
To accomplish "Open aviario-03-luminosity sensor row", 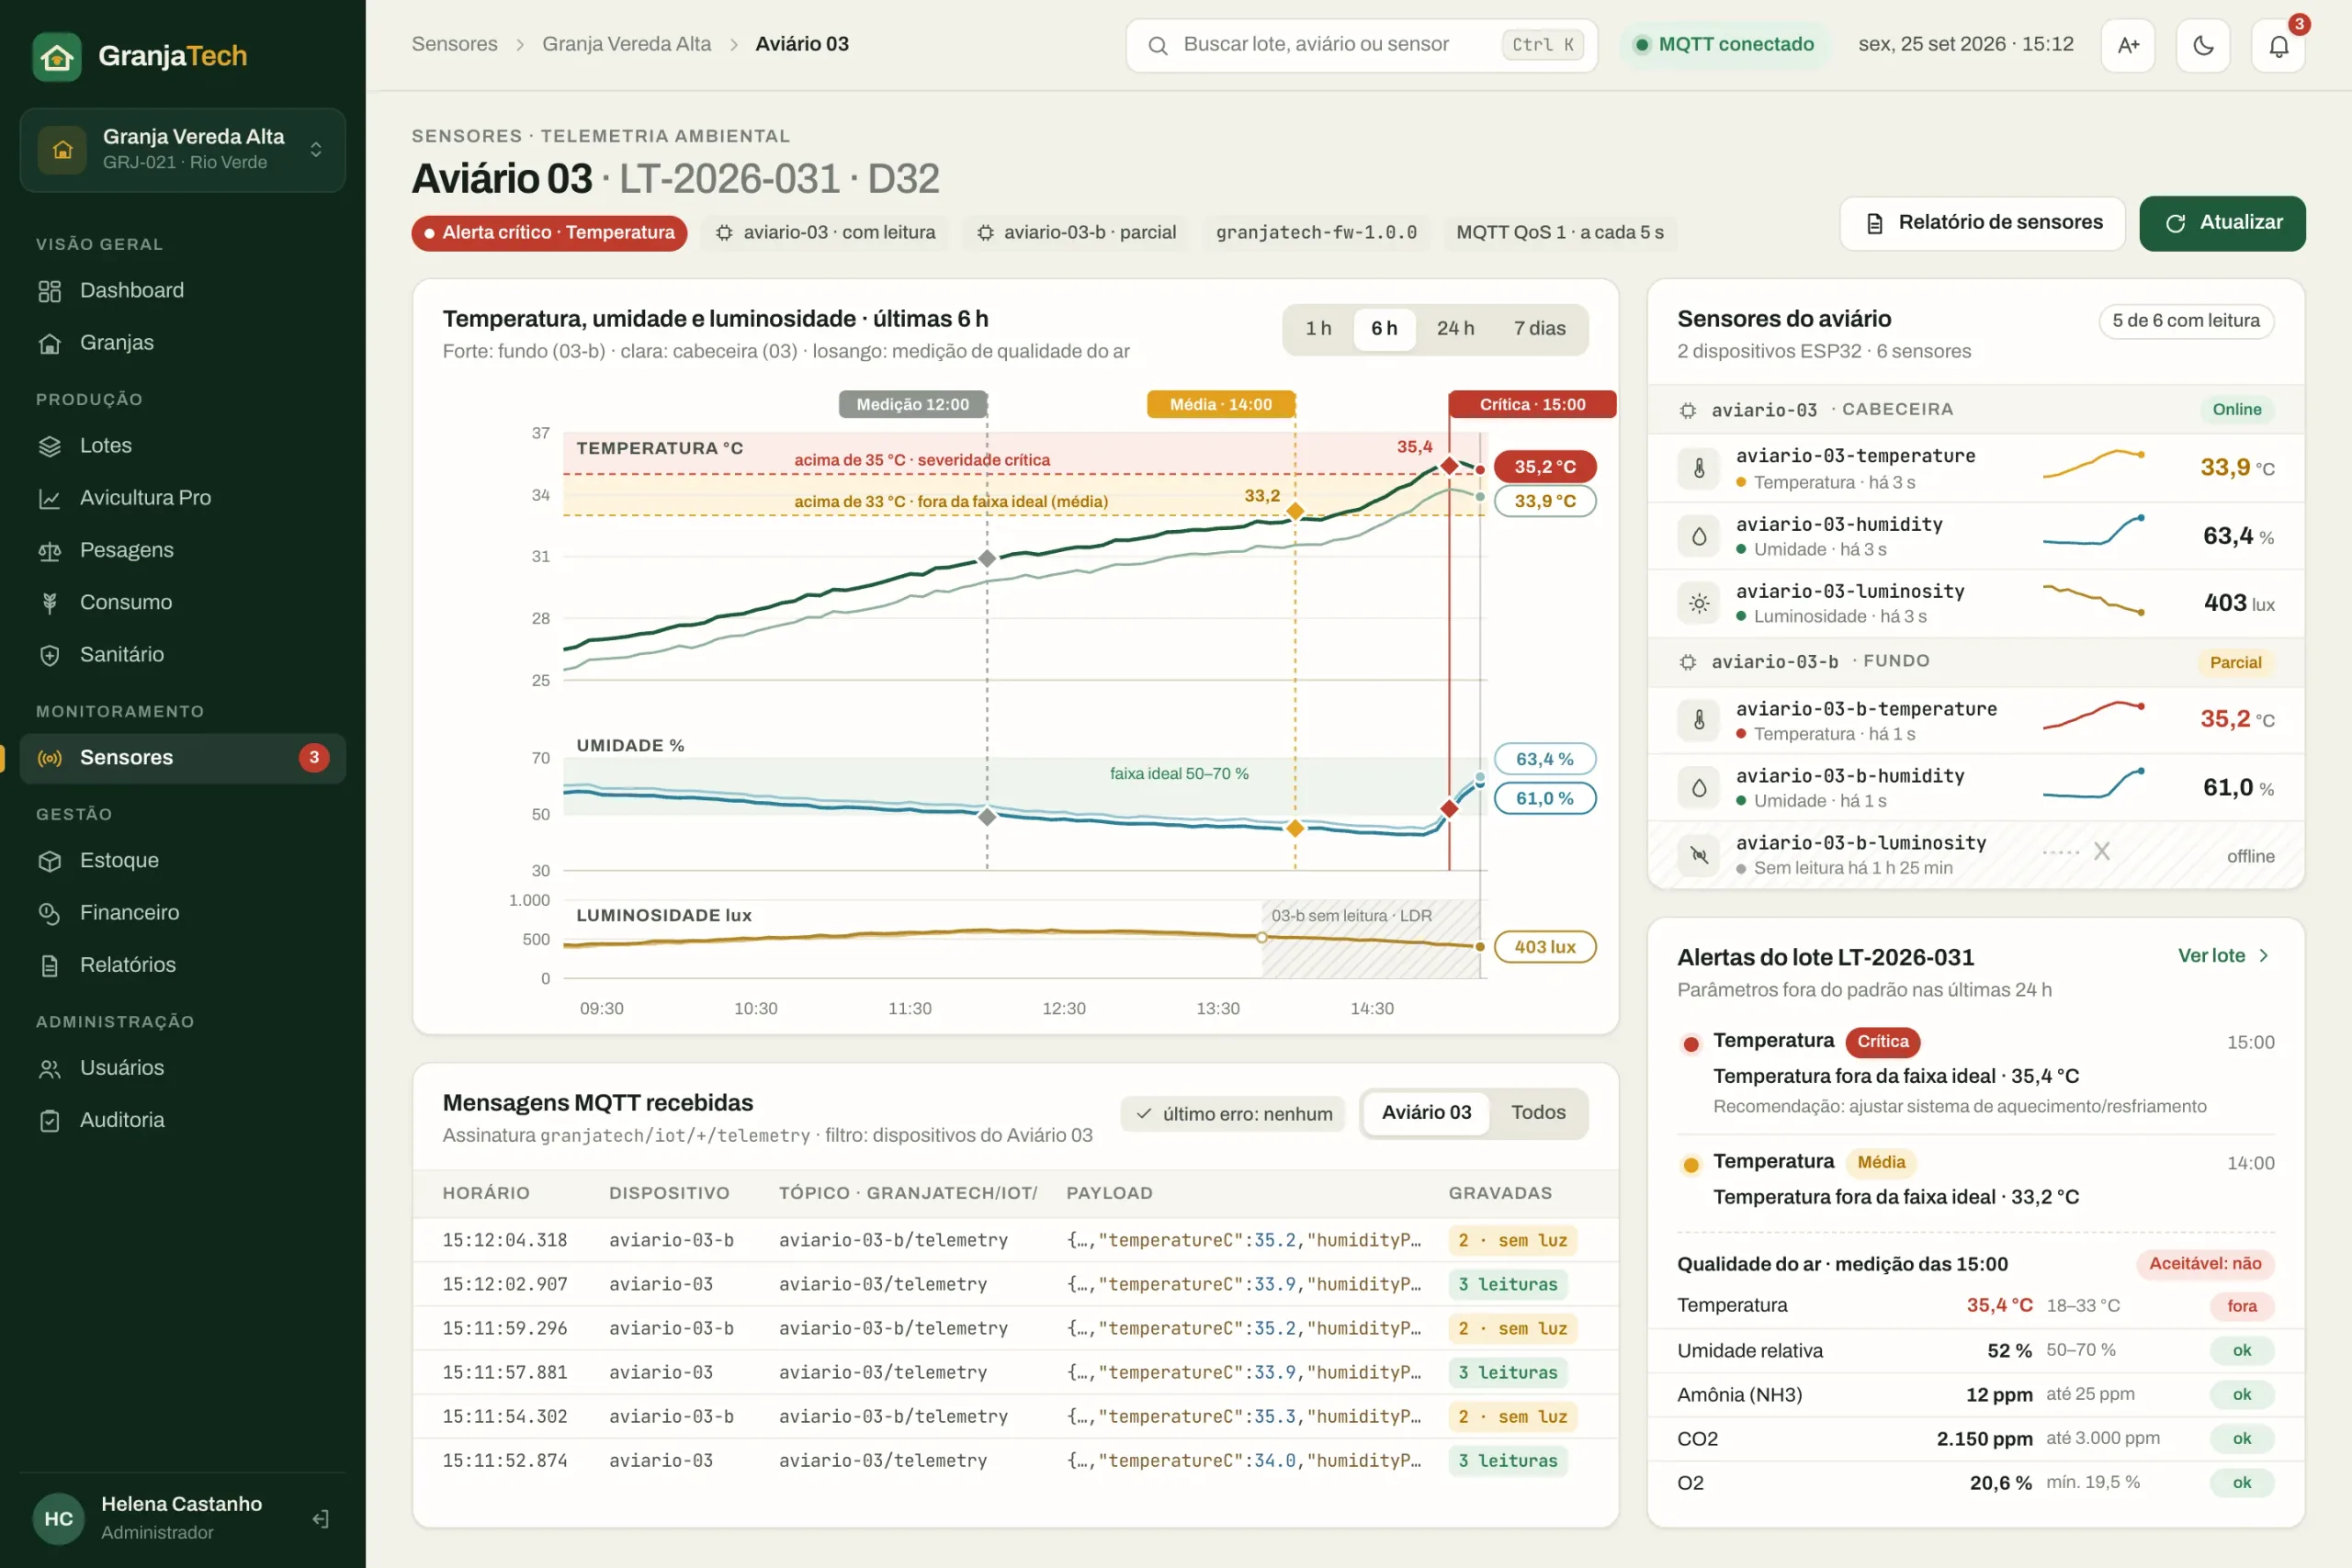I will (x=1975, y=603).
